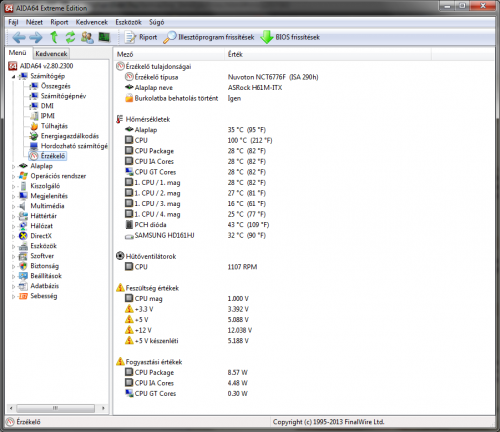
Task: Expand the Kiszolgáló tree node
Action: (x=13, y=186)
